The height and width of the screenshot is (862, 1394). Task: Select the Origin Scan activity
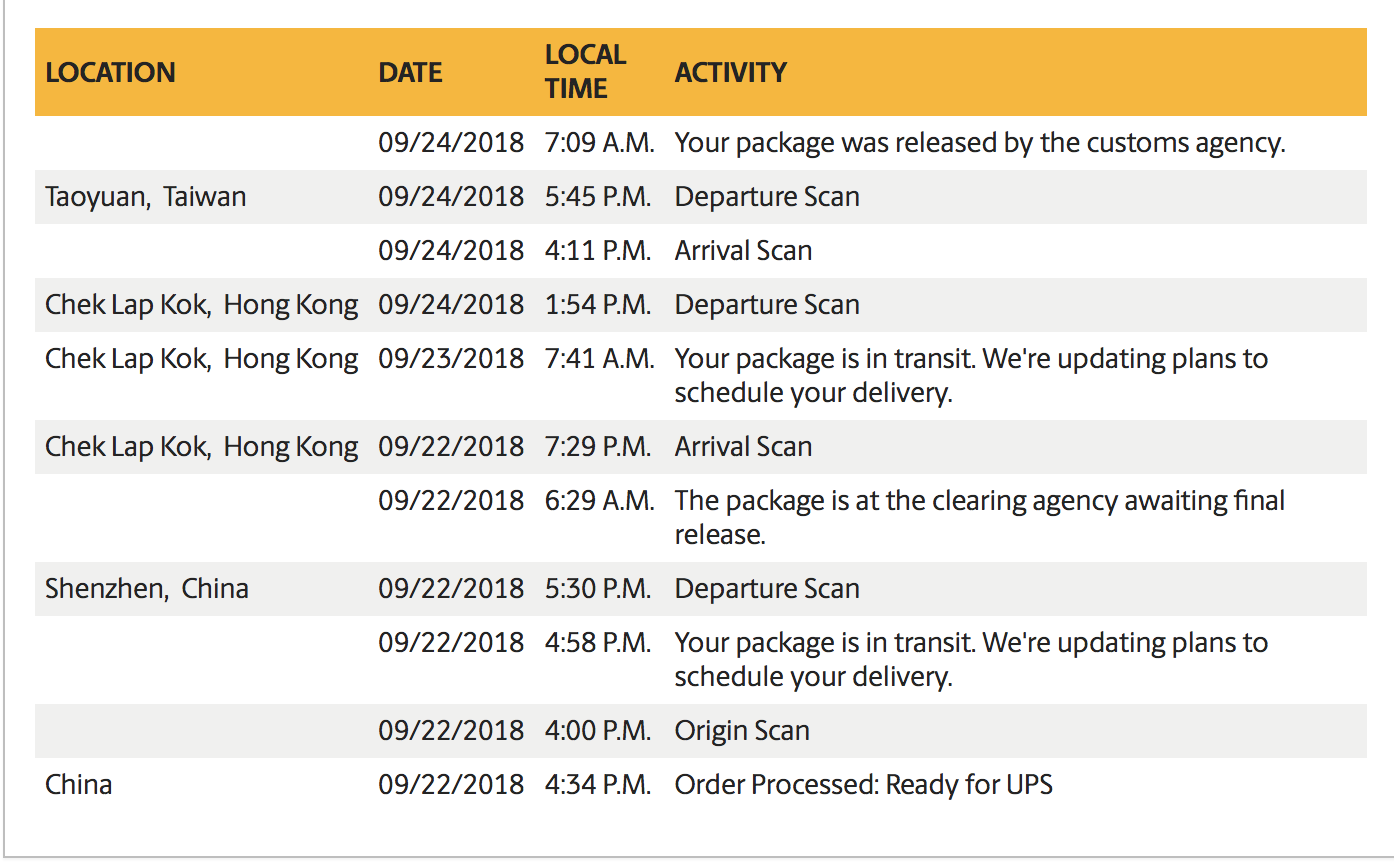click(x=742, y=731)
